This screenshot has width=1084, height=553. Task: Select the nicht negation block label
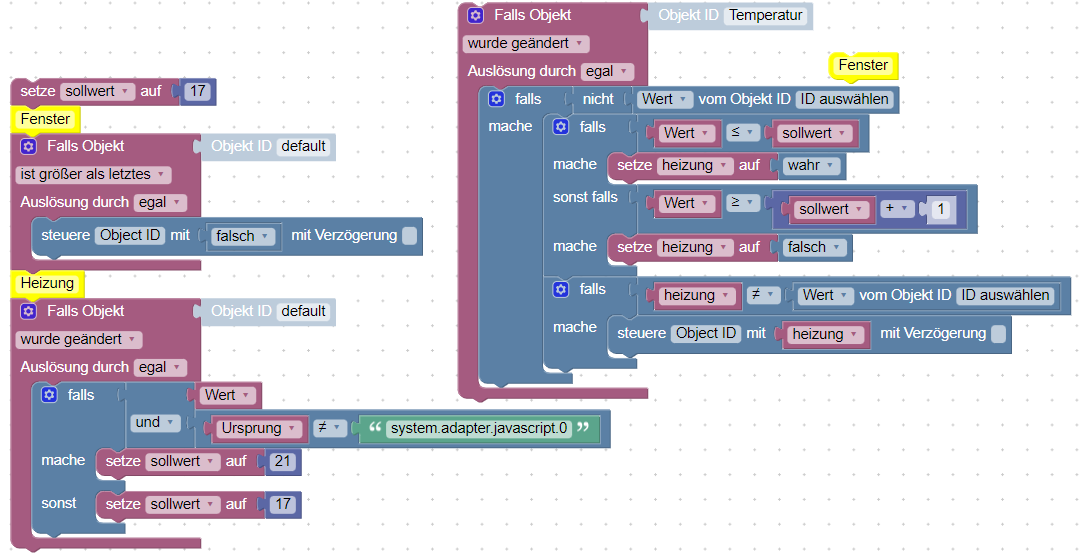tap(598, 99)
